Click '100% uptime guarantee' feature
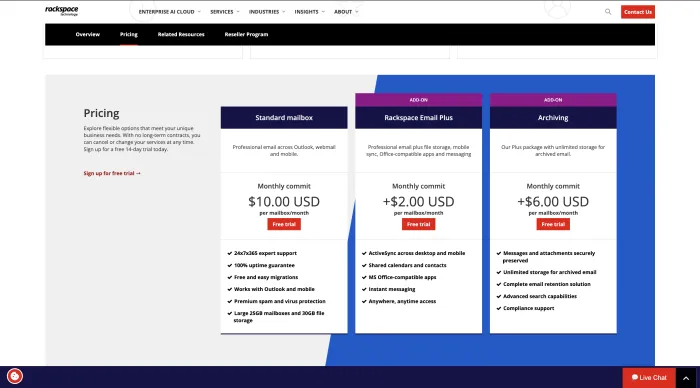The width and height of the screenshot is (700, 388). point(264,265)
